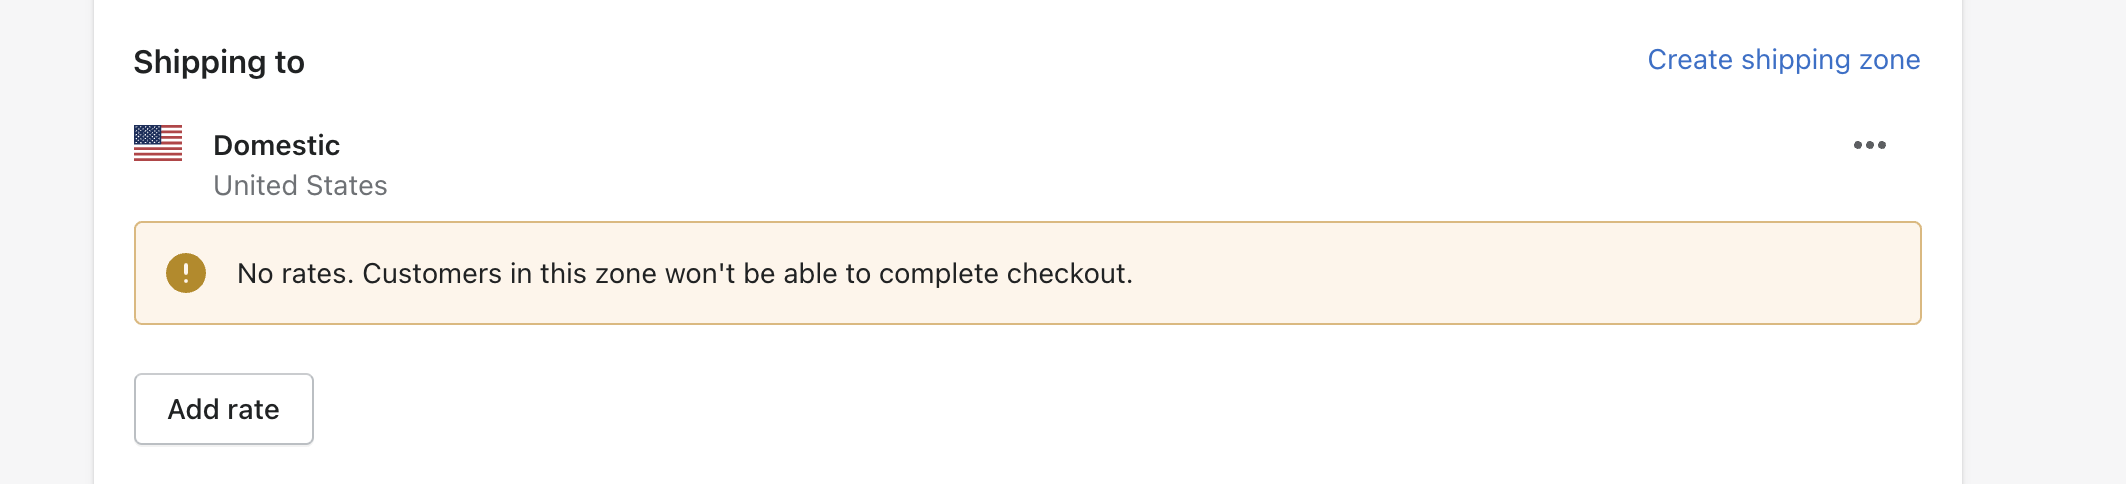Click the Add rate button

(224, 409)
